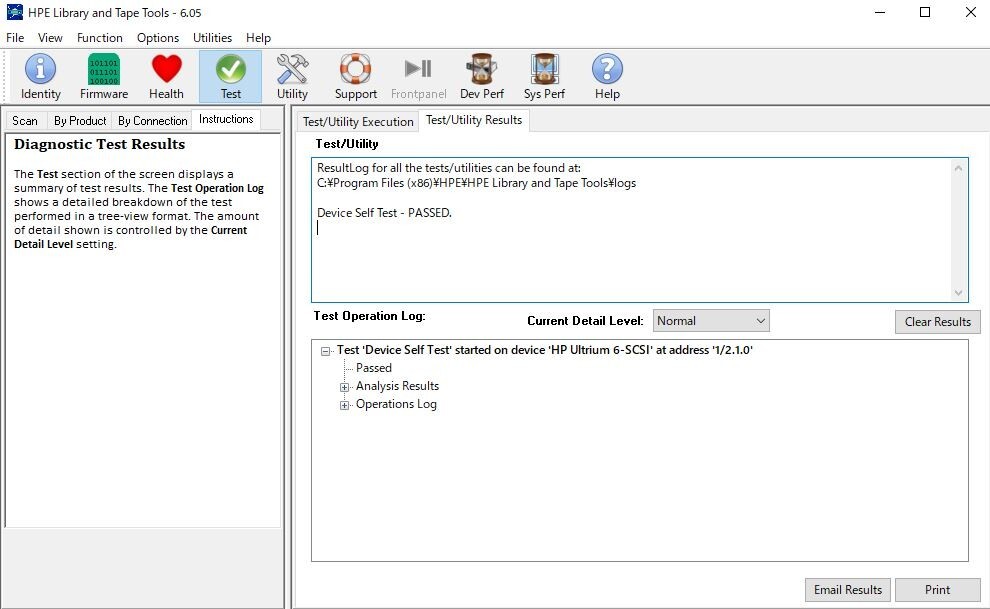Launch the Sys Perf tool
This screenshot has height=609, width=990.
point(544,76)
